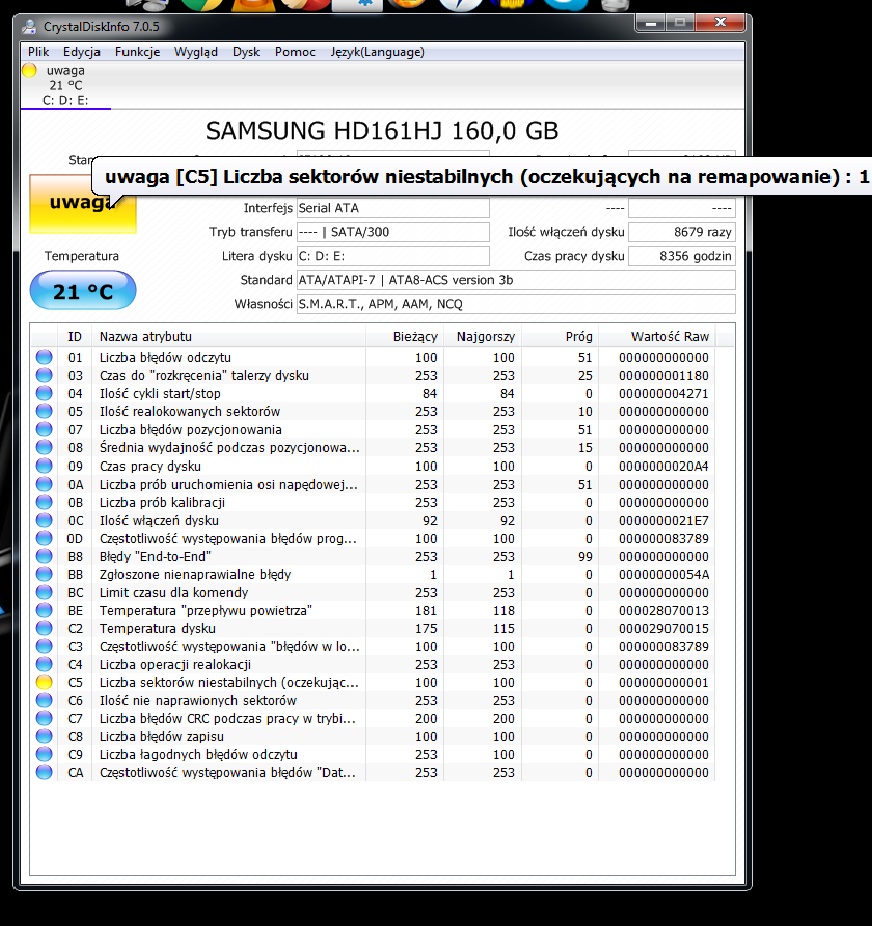Click the yellow uwaga health status button
The image size is (872, 926).
point(83,203)
